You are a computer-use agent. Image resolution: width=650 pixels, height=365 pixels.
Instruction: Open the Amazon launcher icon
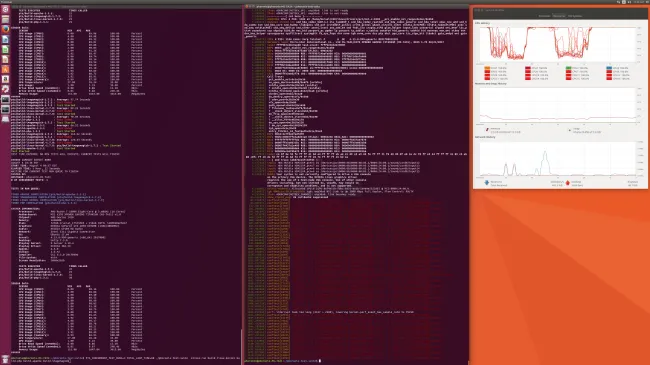point(5,79)
